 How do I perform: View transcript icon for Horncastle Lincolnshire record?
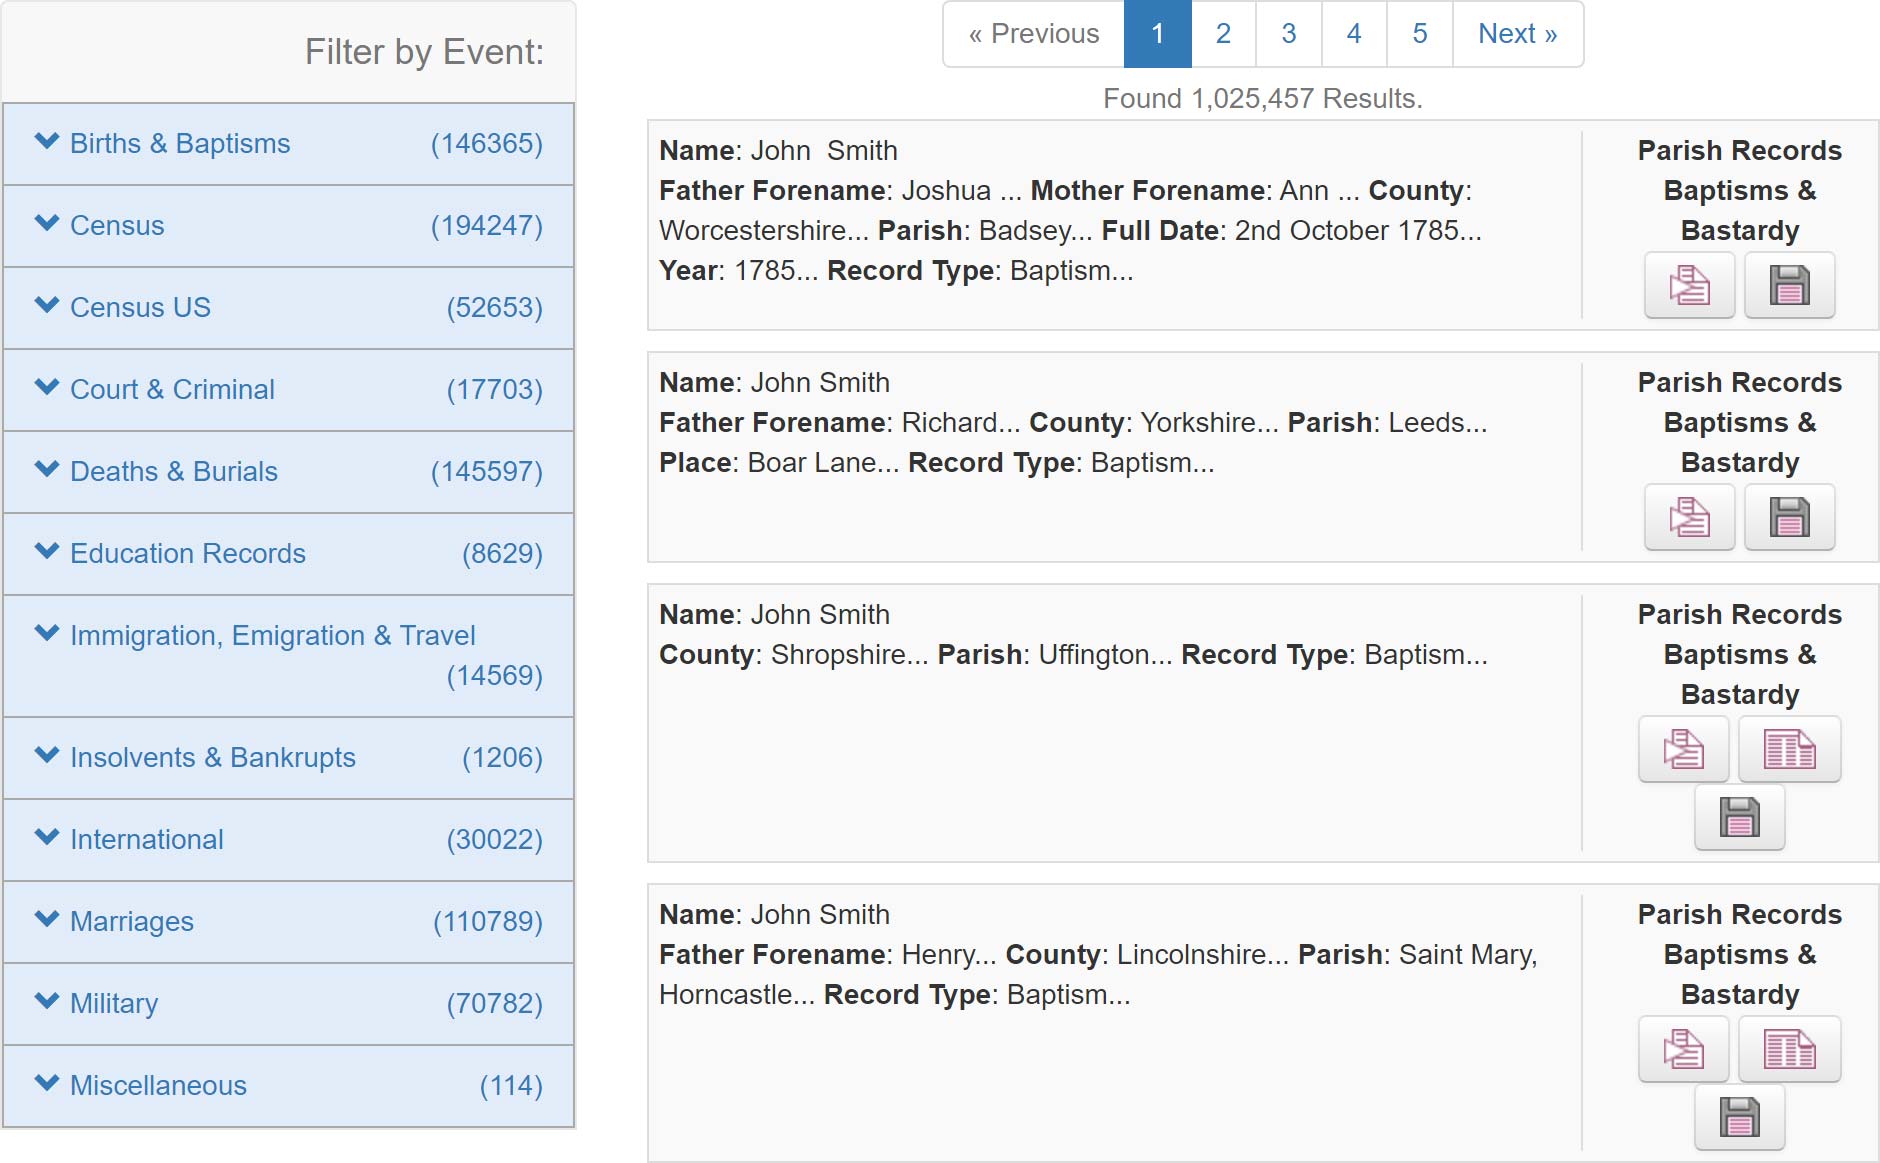pos(1683,1049)
